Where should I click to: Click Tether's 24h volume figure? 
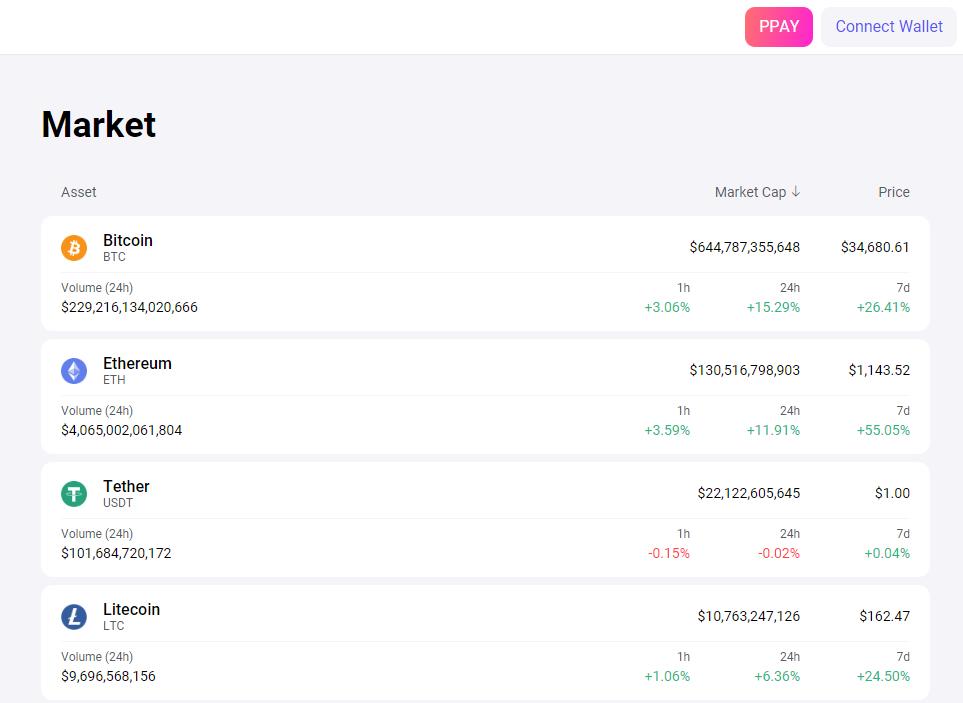click(x=115, y=553)
